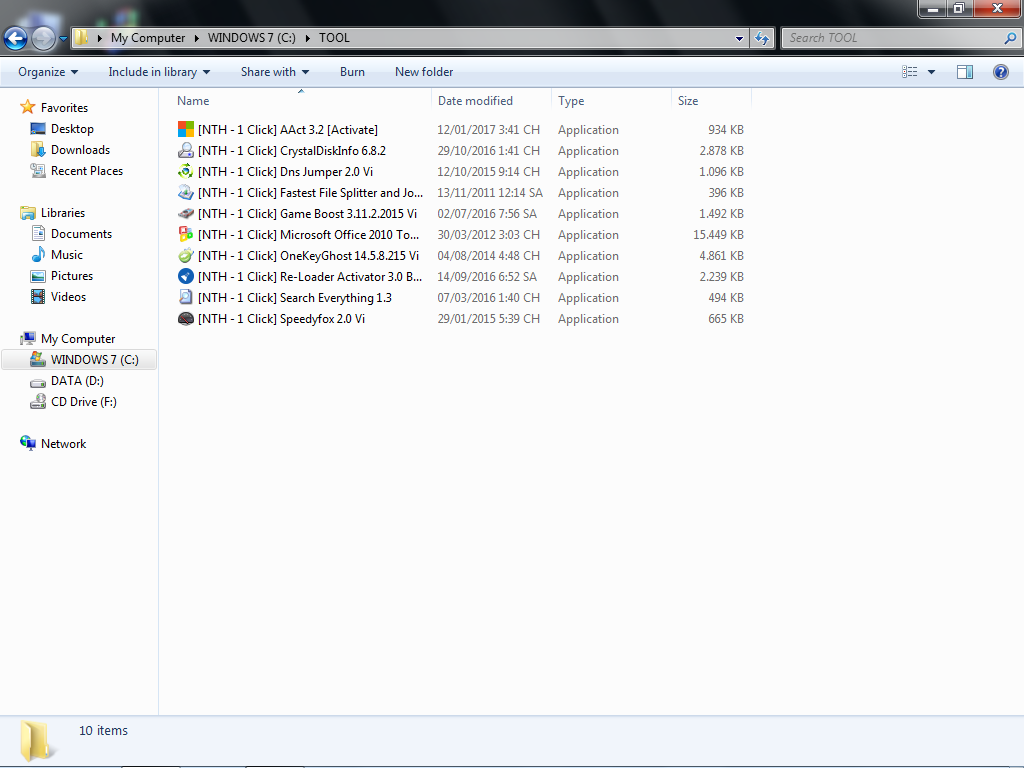Select the '[NTH - 1 Click] Speedyfox 2.0 Vi' name
The width and height of the screenshot is (1024, 768).
281,319
